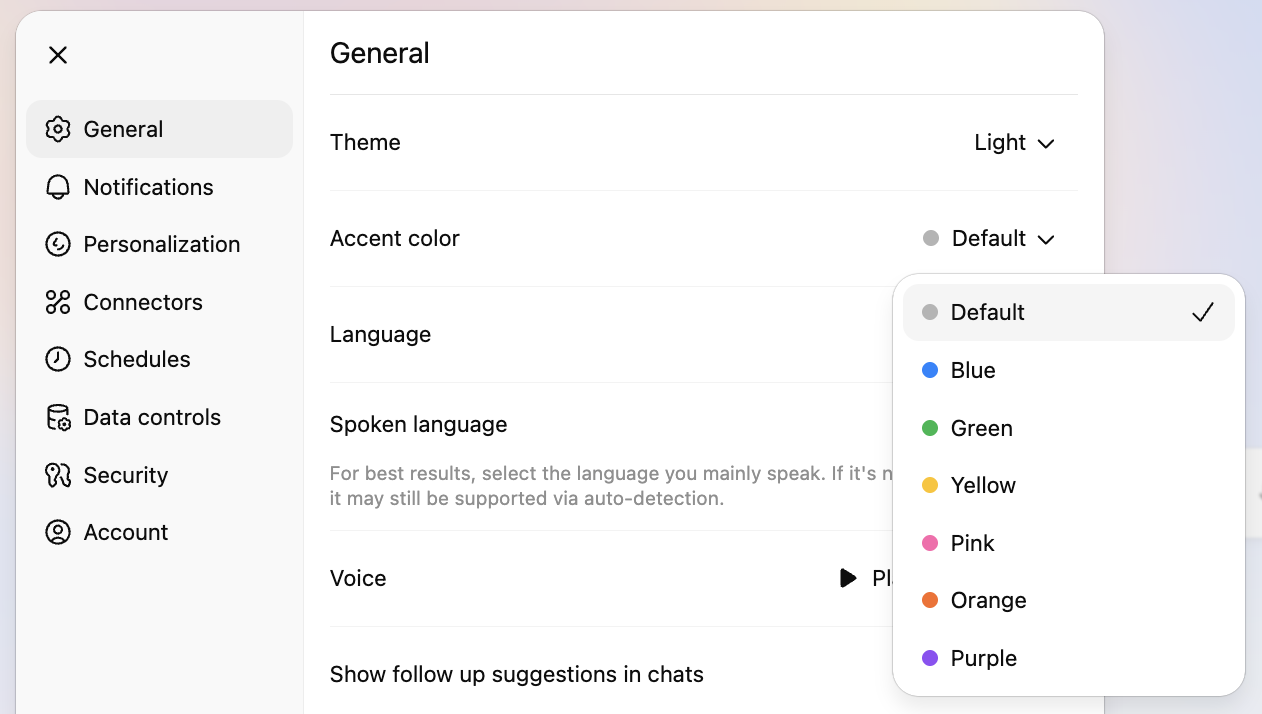
Task: Click the General gear icon
Action: pyautogui.click(x=58, y=129)
